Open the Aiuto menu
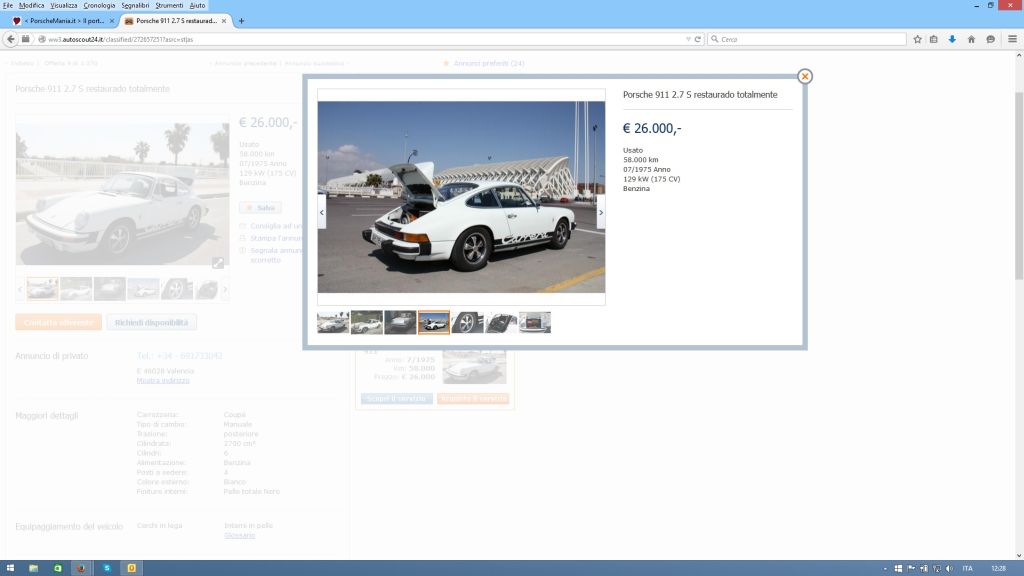 point(197,5)
